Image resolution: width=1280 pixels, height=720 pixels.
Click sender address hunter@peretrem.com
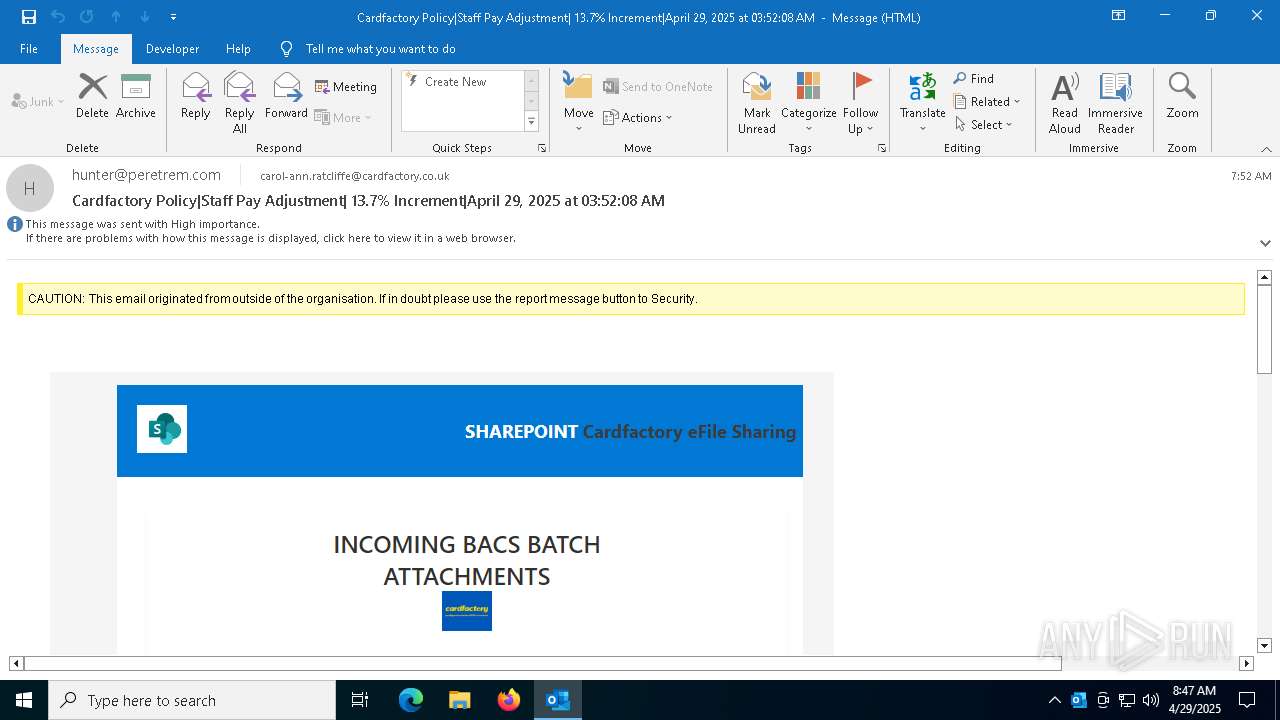[x=146, y=175]
